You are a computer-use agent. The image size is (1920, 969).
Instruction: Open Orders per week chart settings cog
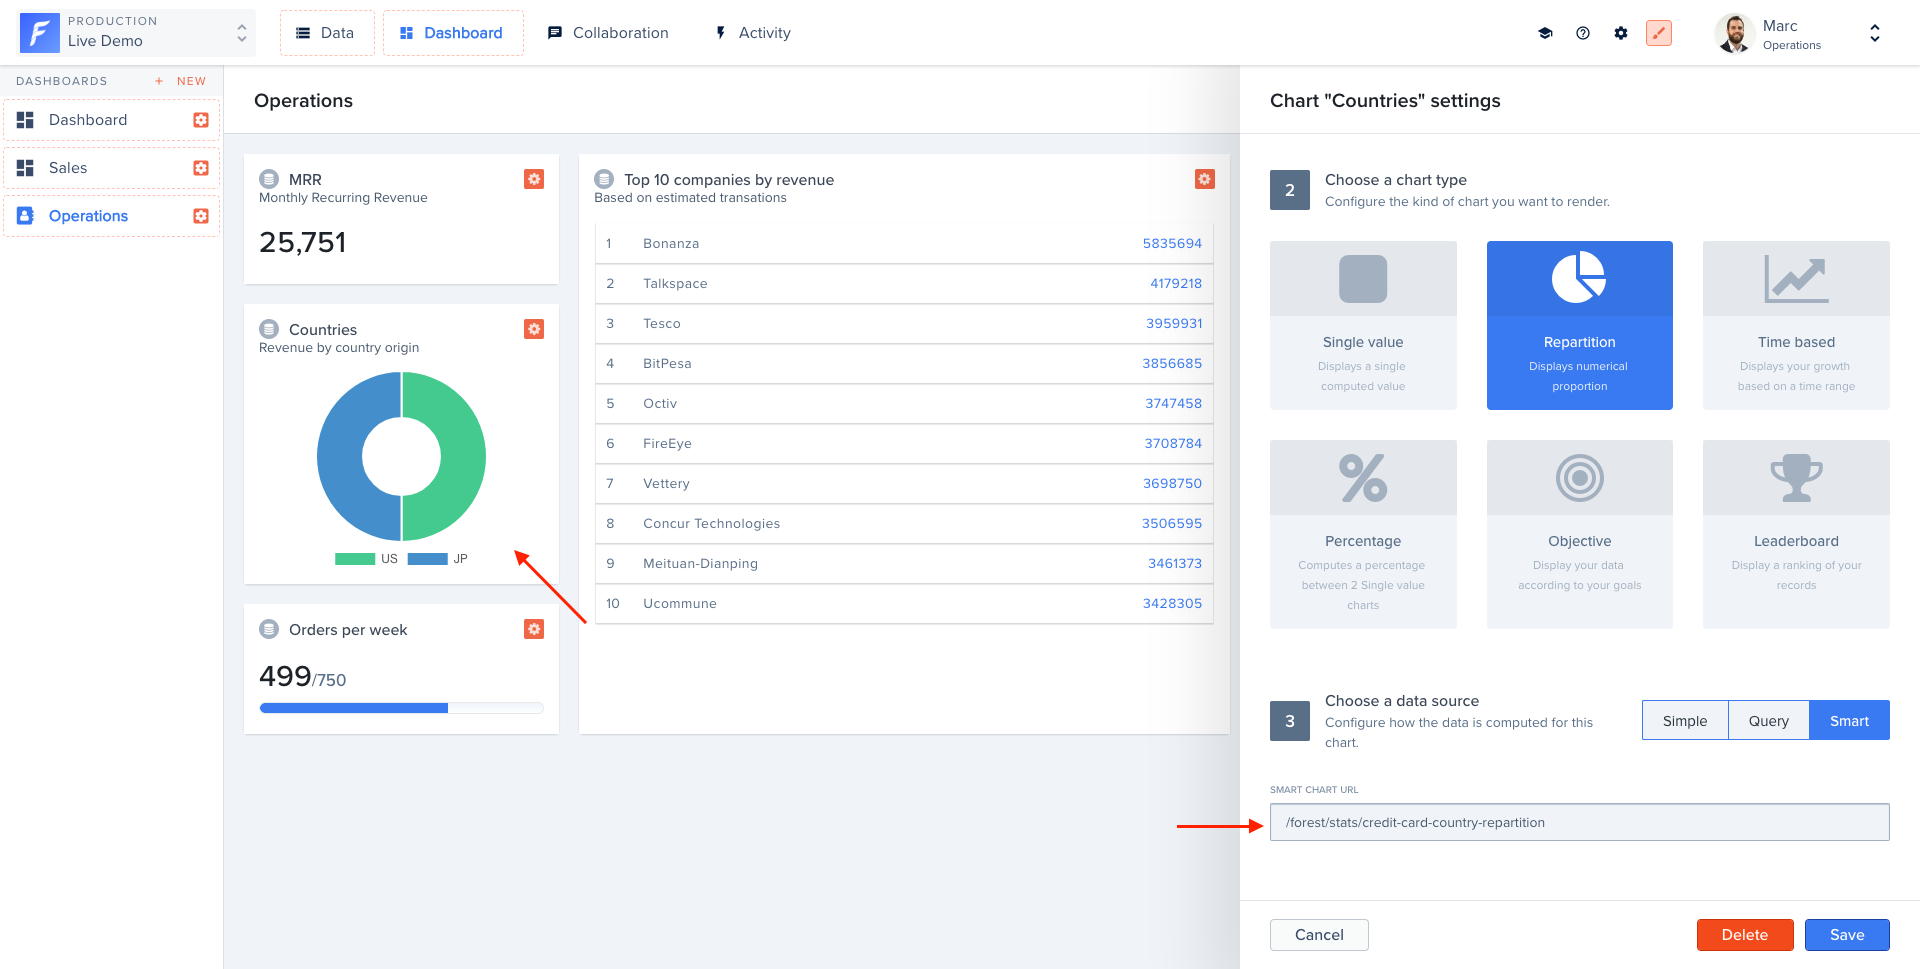coord(534,629)
